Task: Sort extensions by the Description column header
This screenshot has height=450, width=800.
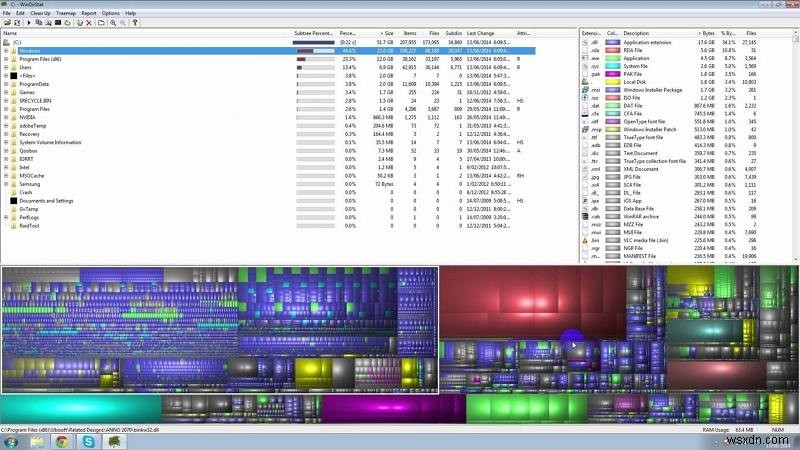Action: pos(657,33)
